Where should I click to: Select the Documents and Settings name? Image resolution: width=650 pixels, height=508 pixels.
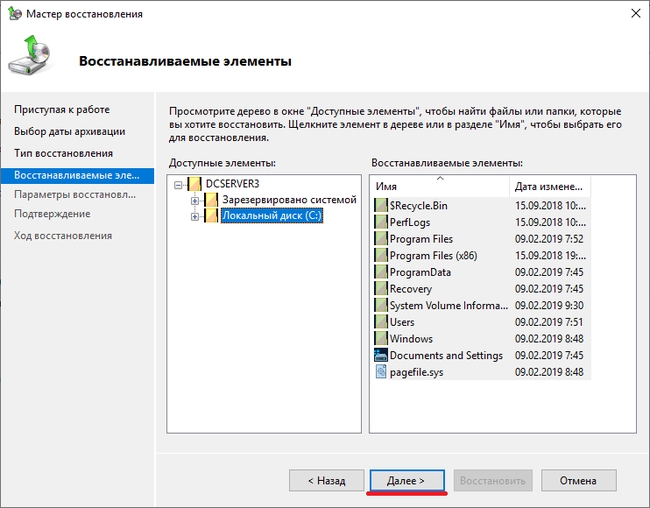pos(446,355)
